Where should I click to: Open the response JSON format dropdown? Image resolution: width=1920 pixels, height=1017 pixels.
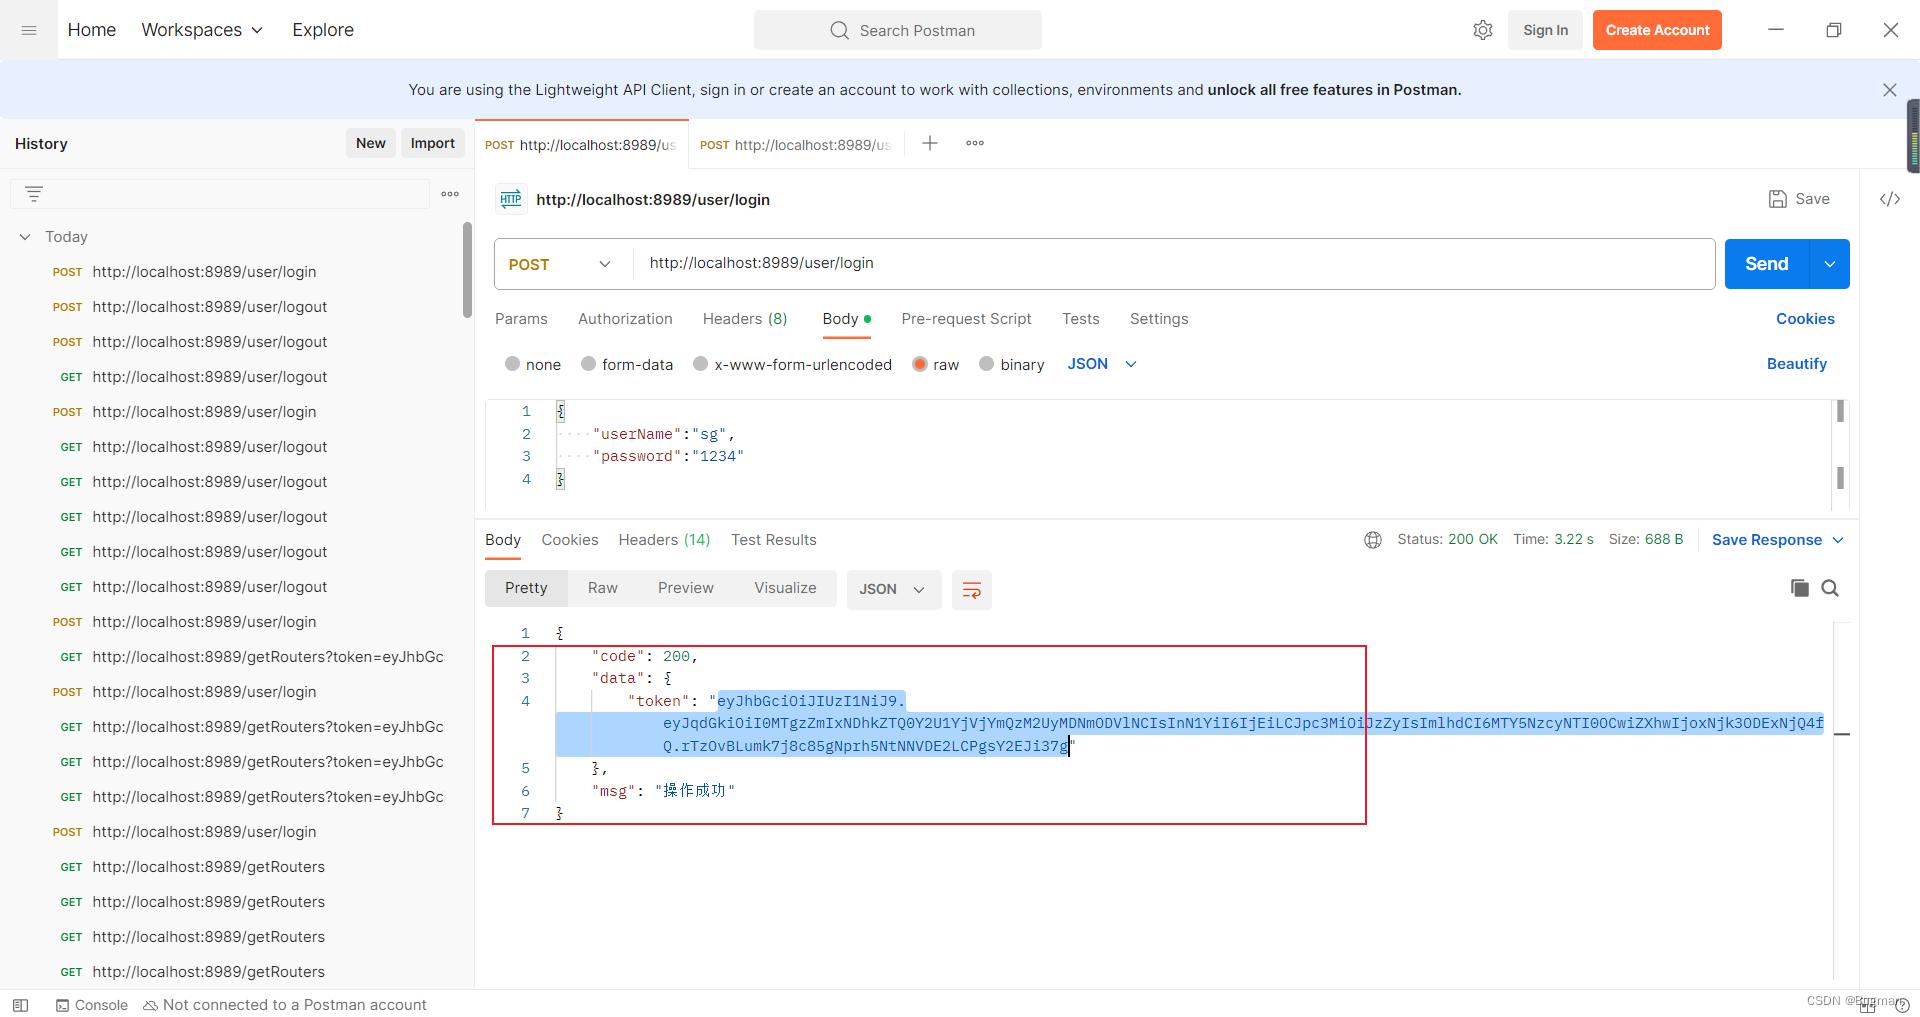point(893,589)
